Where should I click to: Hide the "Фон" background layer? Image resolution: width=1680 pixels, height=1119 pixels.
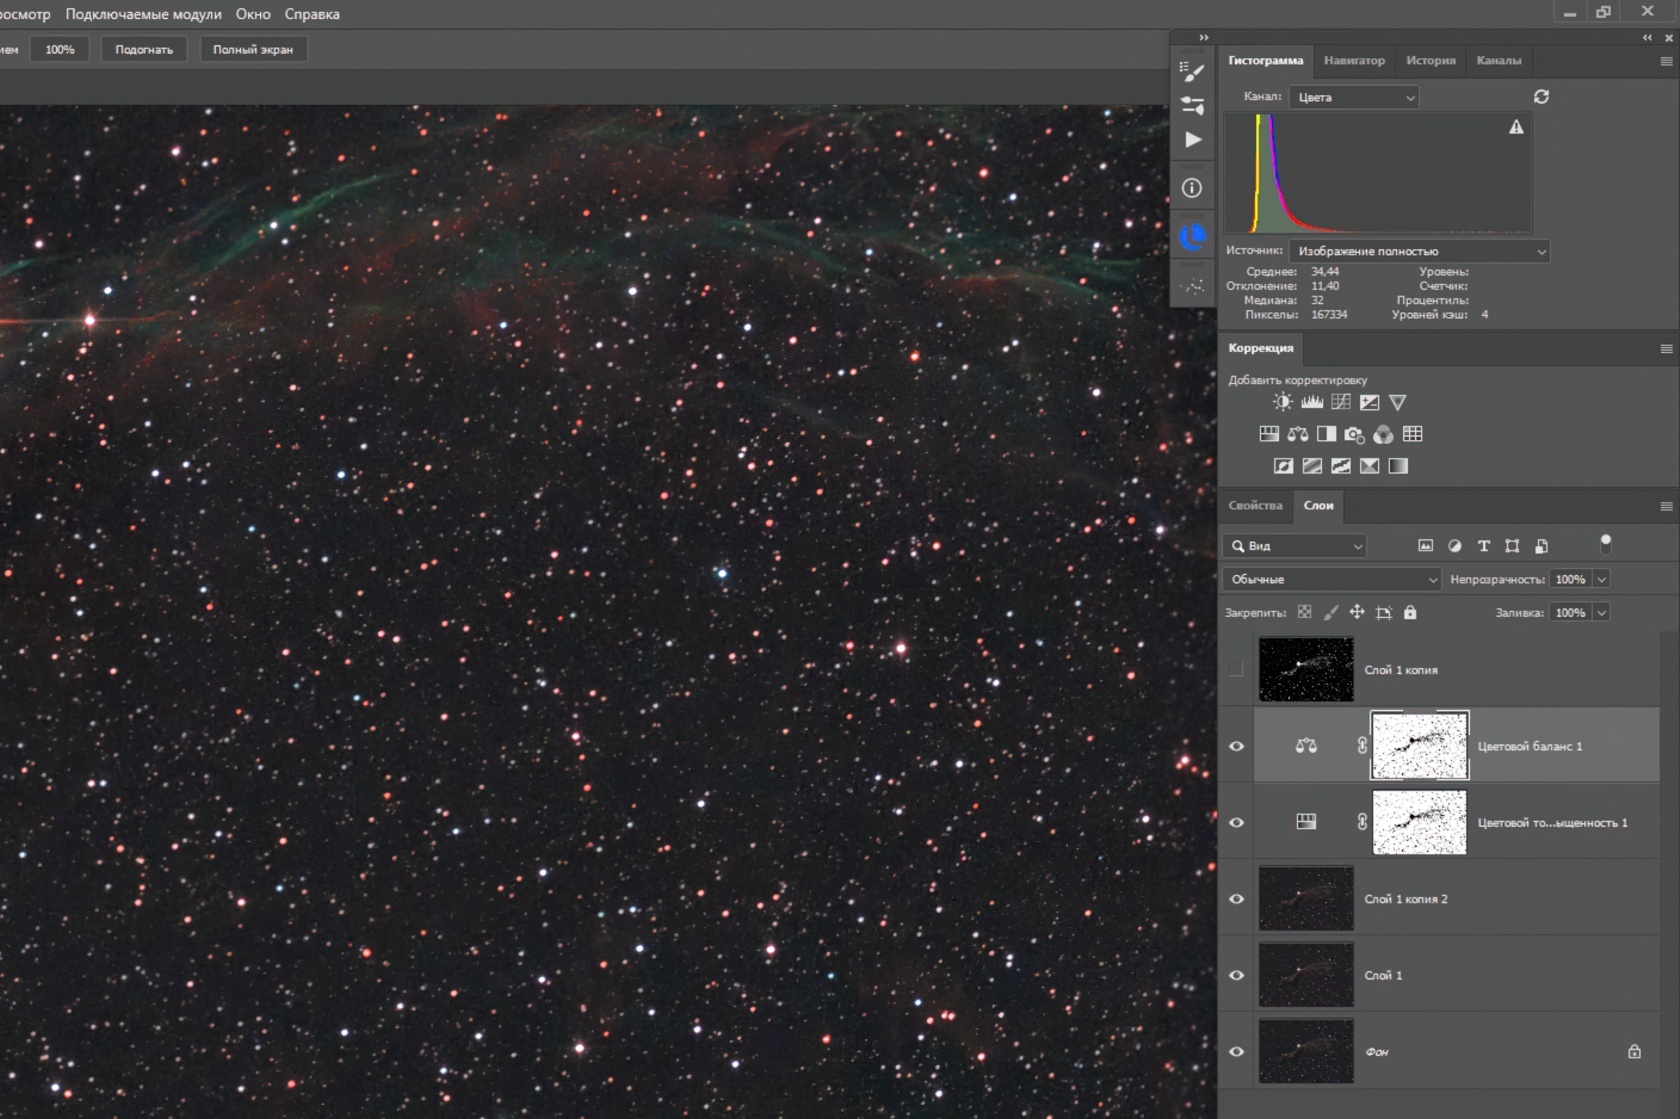pos(1236,1051)
